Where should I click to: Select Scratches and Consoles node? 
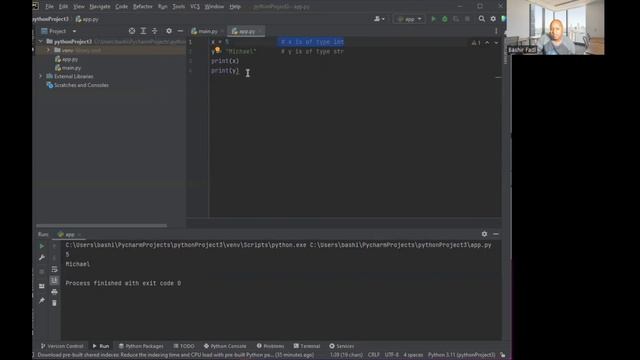[x=78, y=85]
